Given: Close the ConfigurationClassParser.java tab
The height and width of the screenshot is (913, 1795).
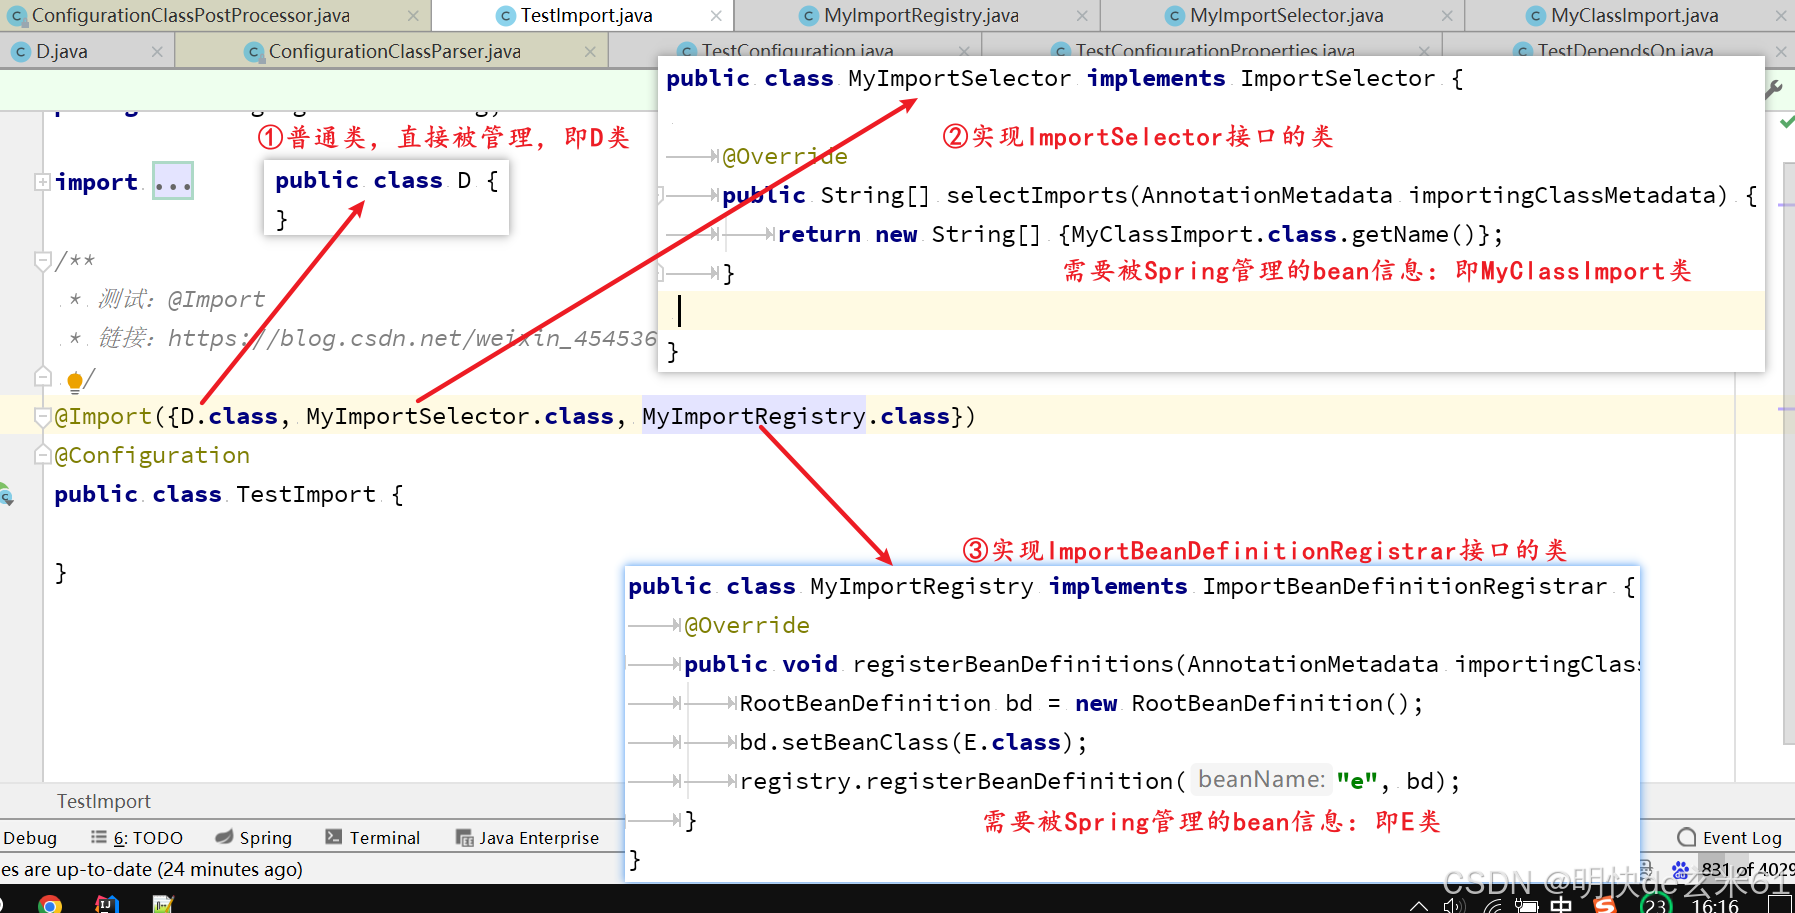Looking at the screenshot, I should [x=590, y=52].
